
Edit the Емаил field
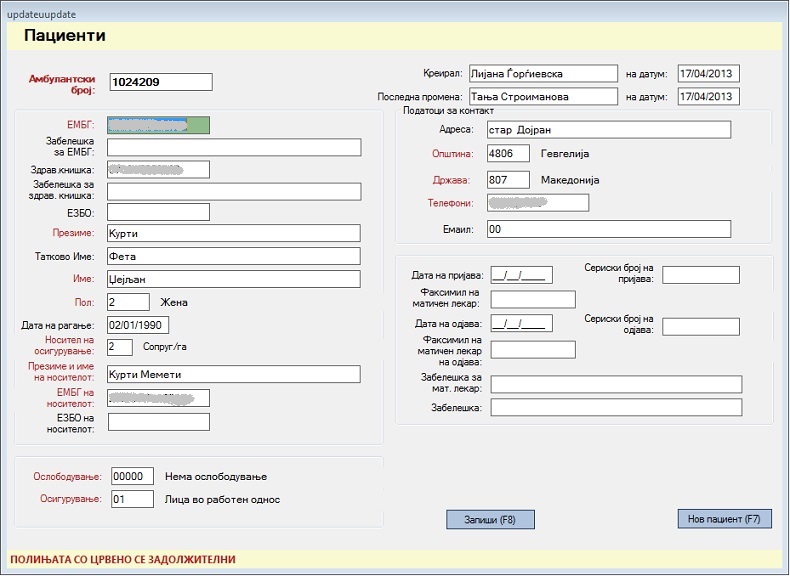(609, 229)
